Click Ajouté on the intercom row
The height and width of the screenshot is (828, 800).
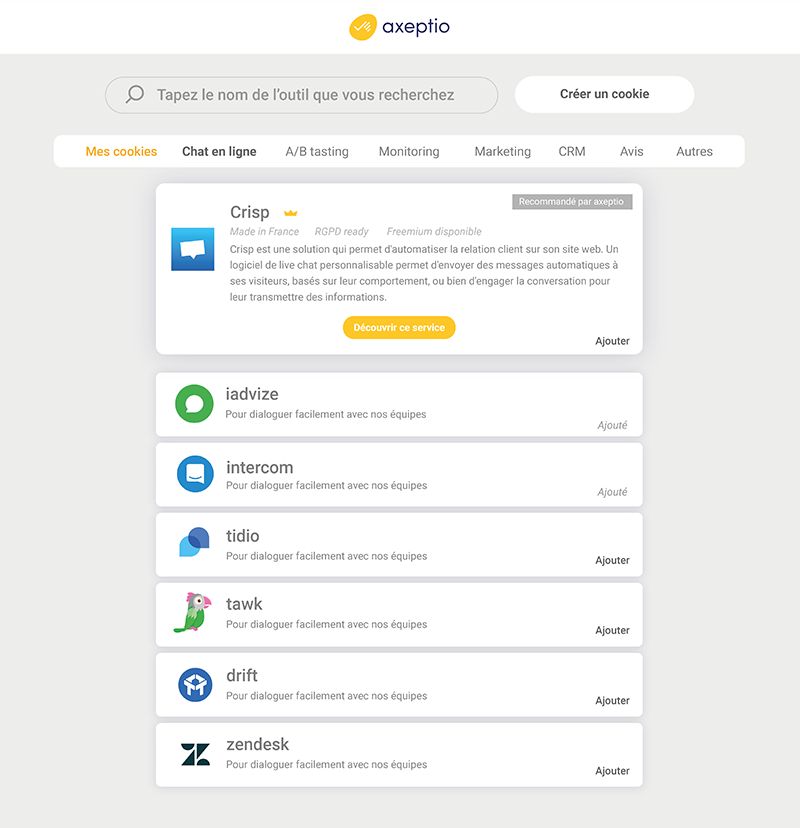pos(612,492)
